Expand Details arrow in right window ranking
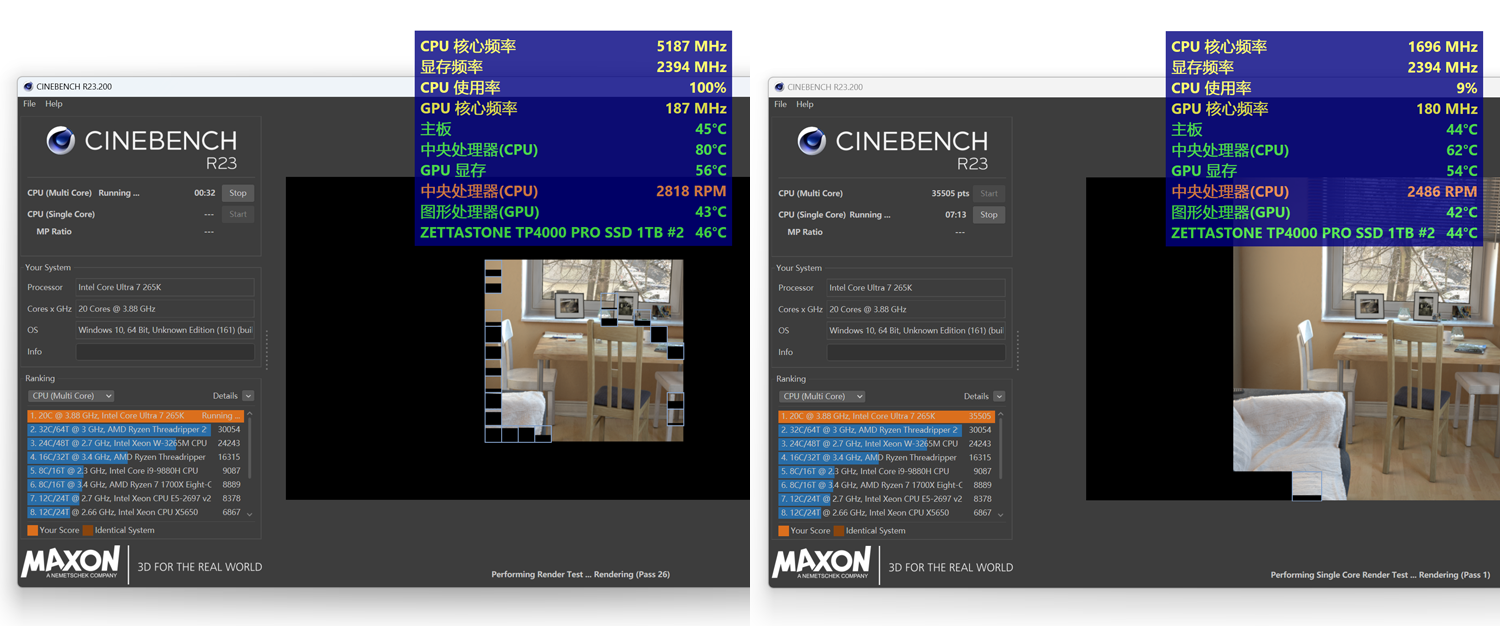Viewport: 1500px width, 626px height. [999, 396]
